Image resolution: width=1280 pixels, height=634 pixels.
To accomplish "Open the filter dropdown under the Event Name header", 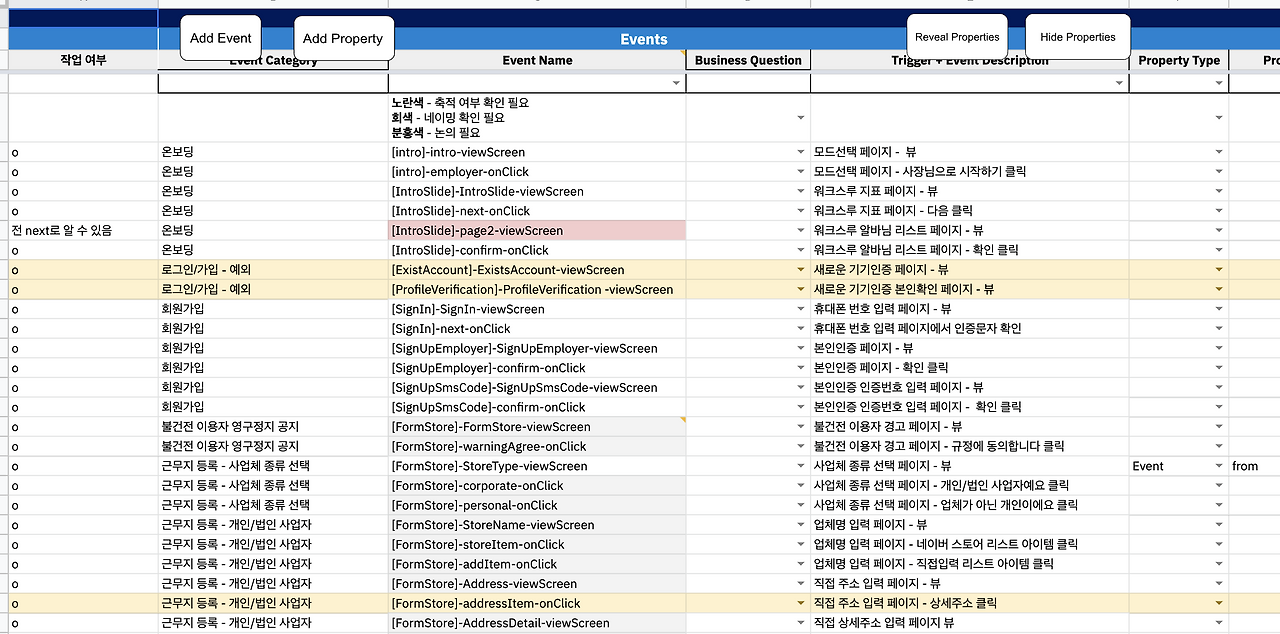I will (677, 84).
